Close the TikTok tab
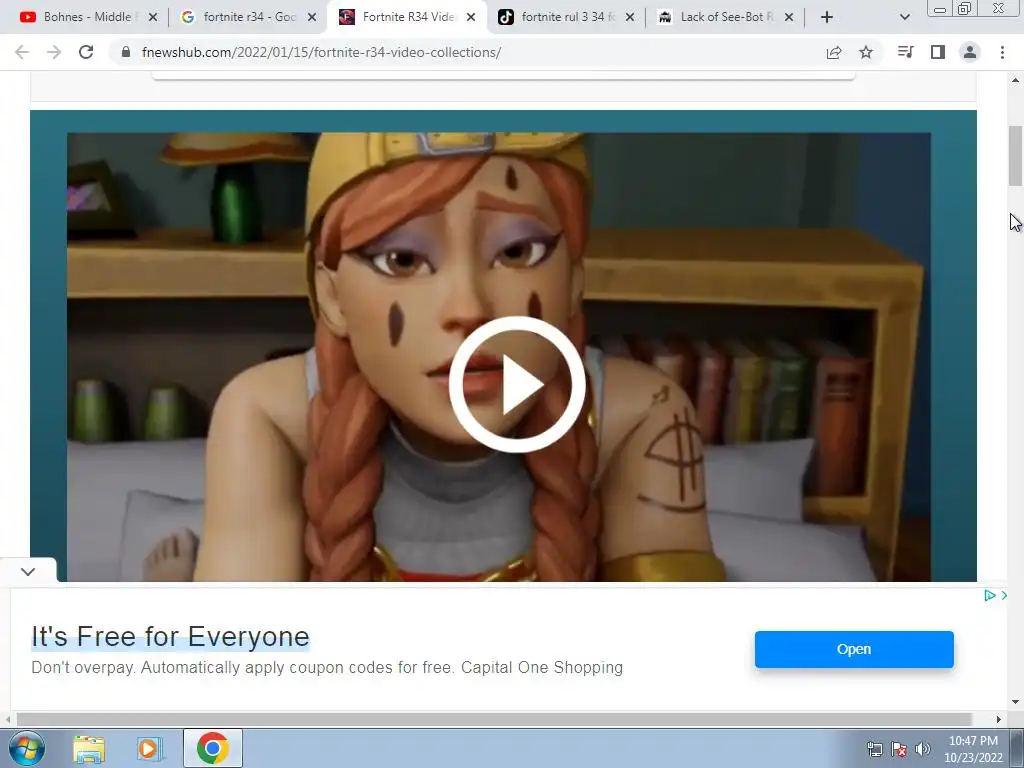The height and width of the screenshot is (768, 1024). (630, 17)
